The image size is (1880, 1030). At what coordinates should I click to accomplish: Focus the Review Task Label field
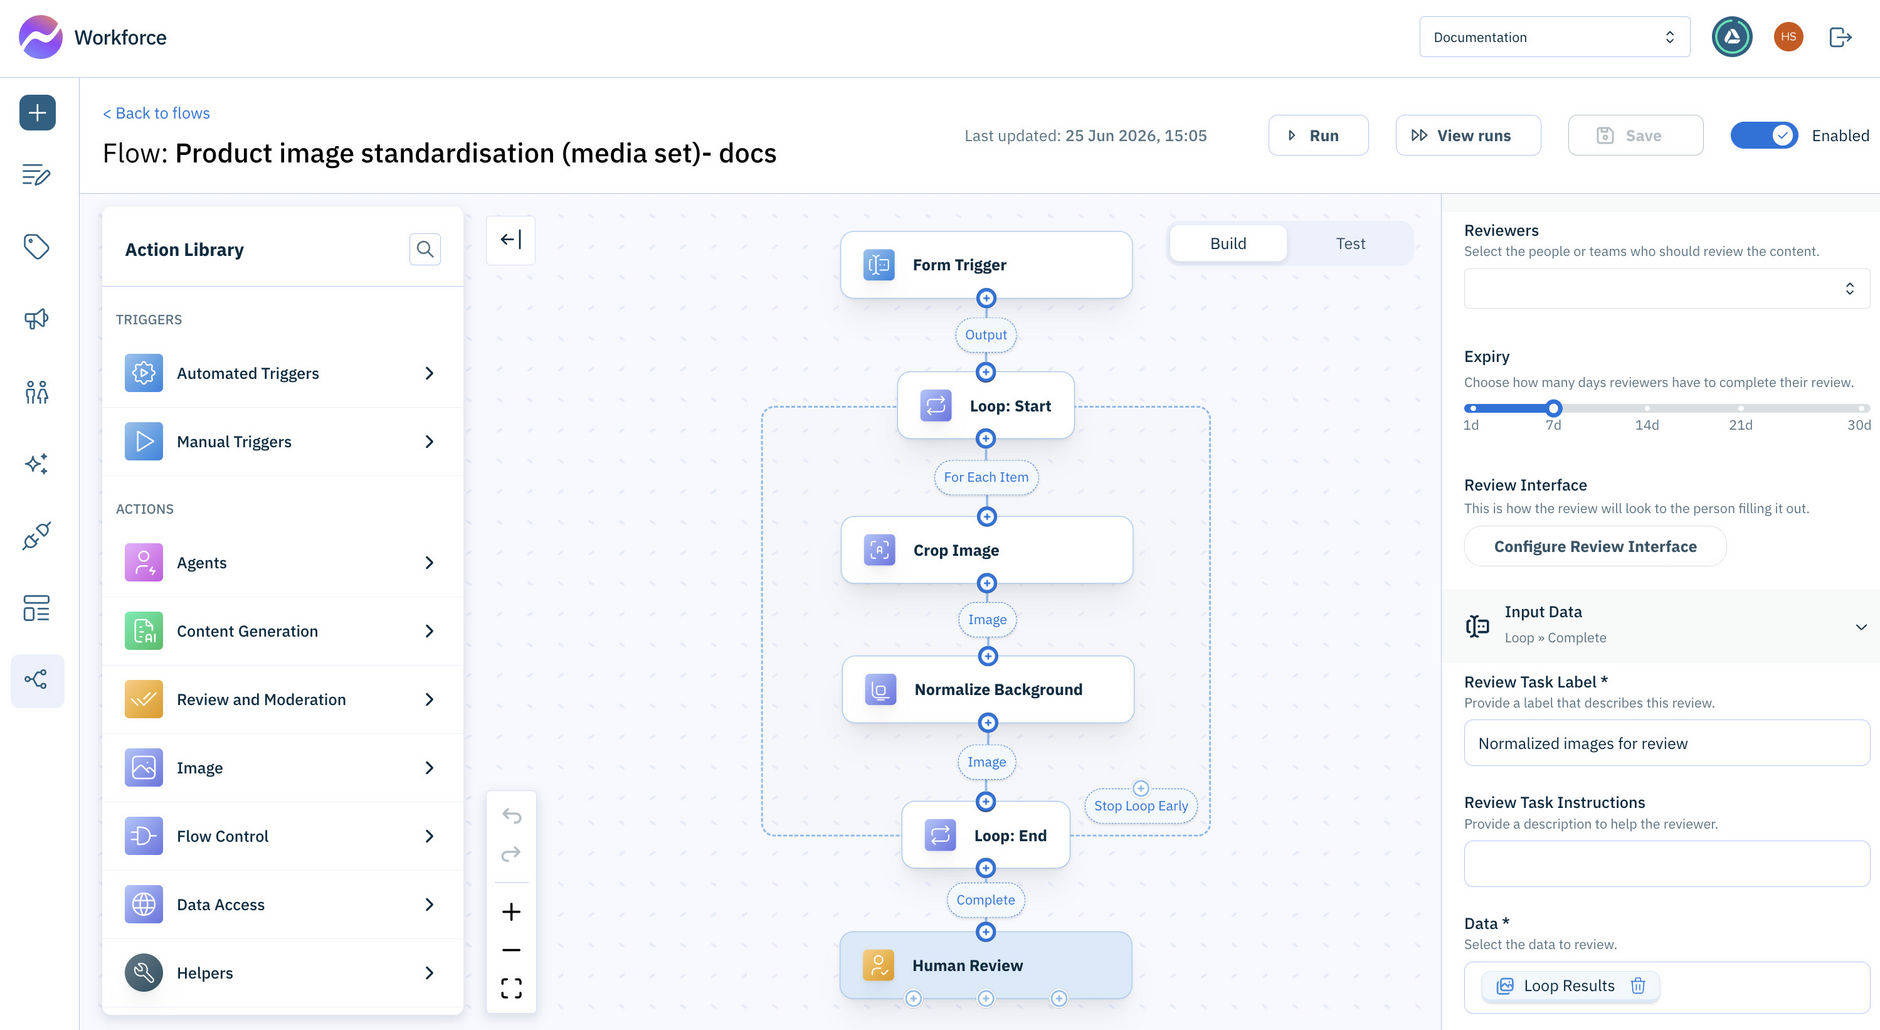tap(1666, 743)
